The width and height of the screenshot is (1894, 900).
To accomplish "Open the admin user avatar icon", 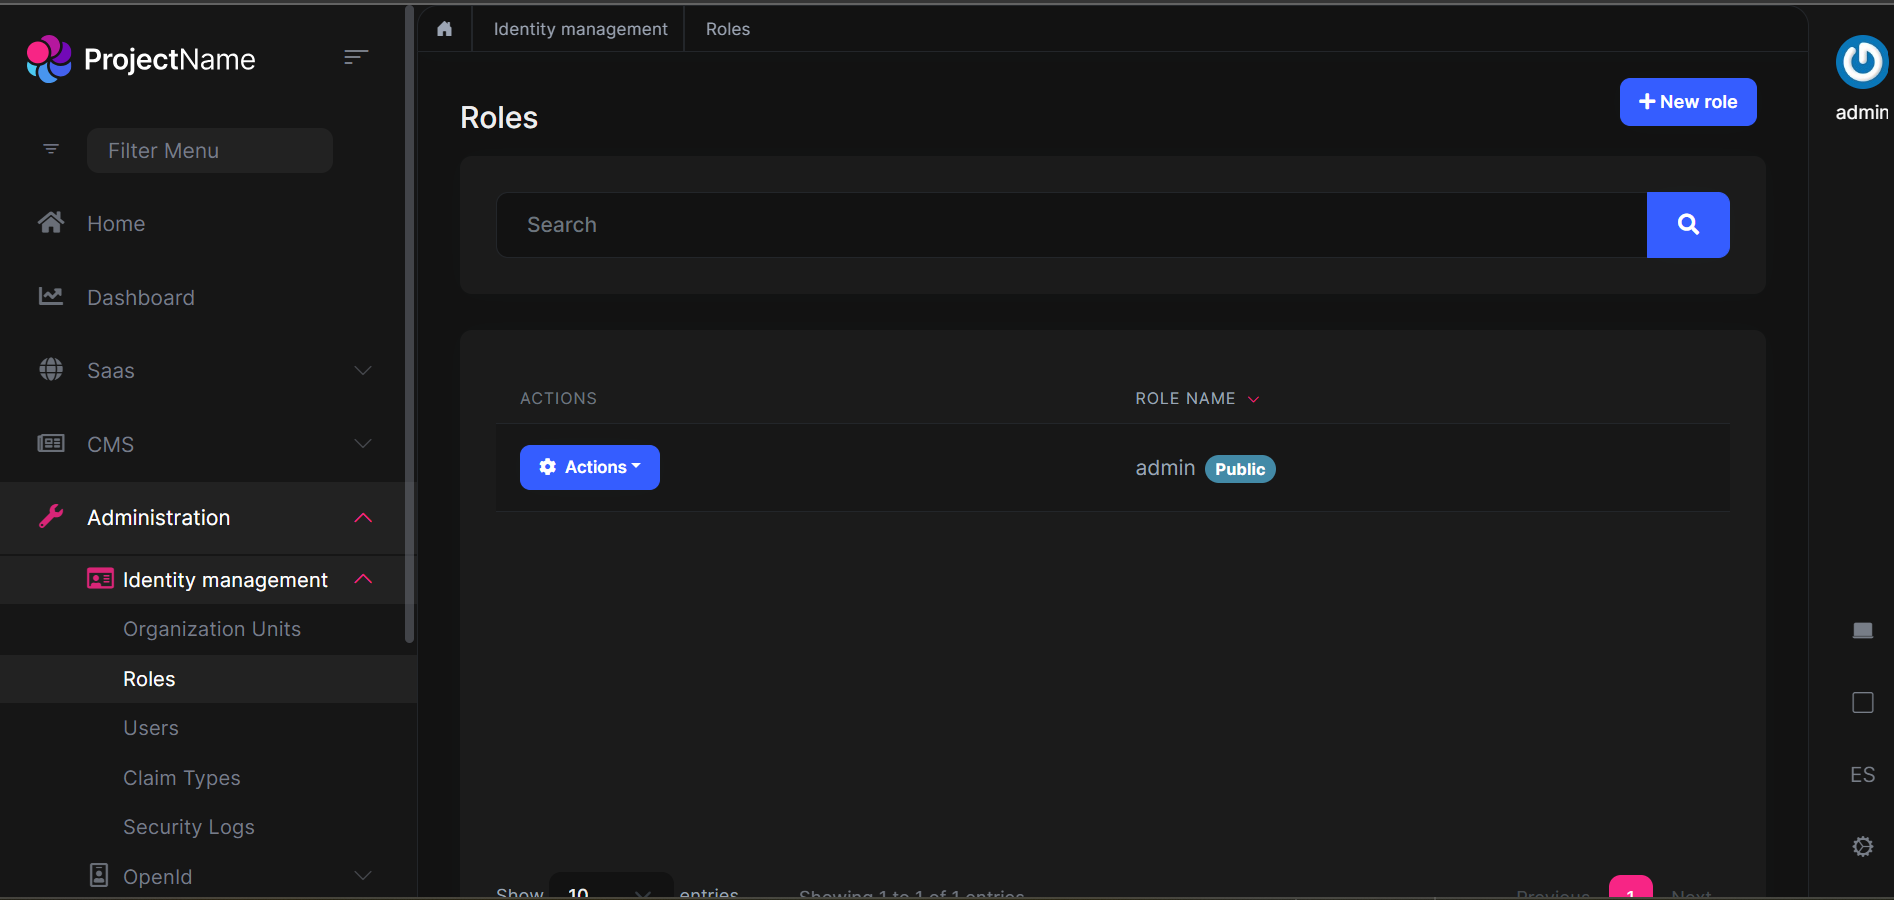I will click(x=1861, y=62).
